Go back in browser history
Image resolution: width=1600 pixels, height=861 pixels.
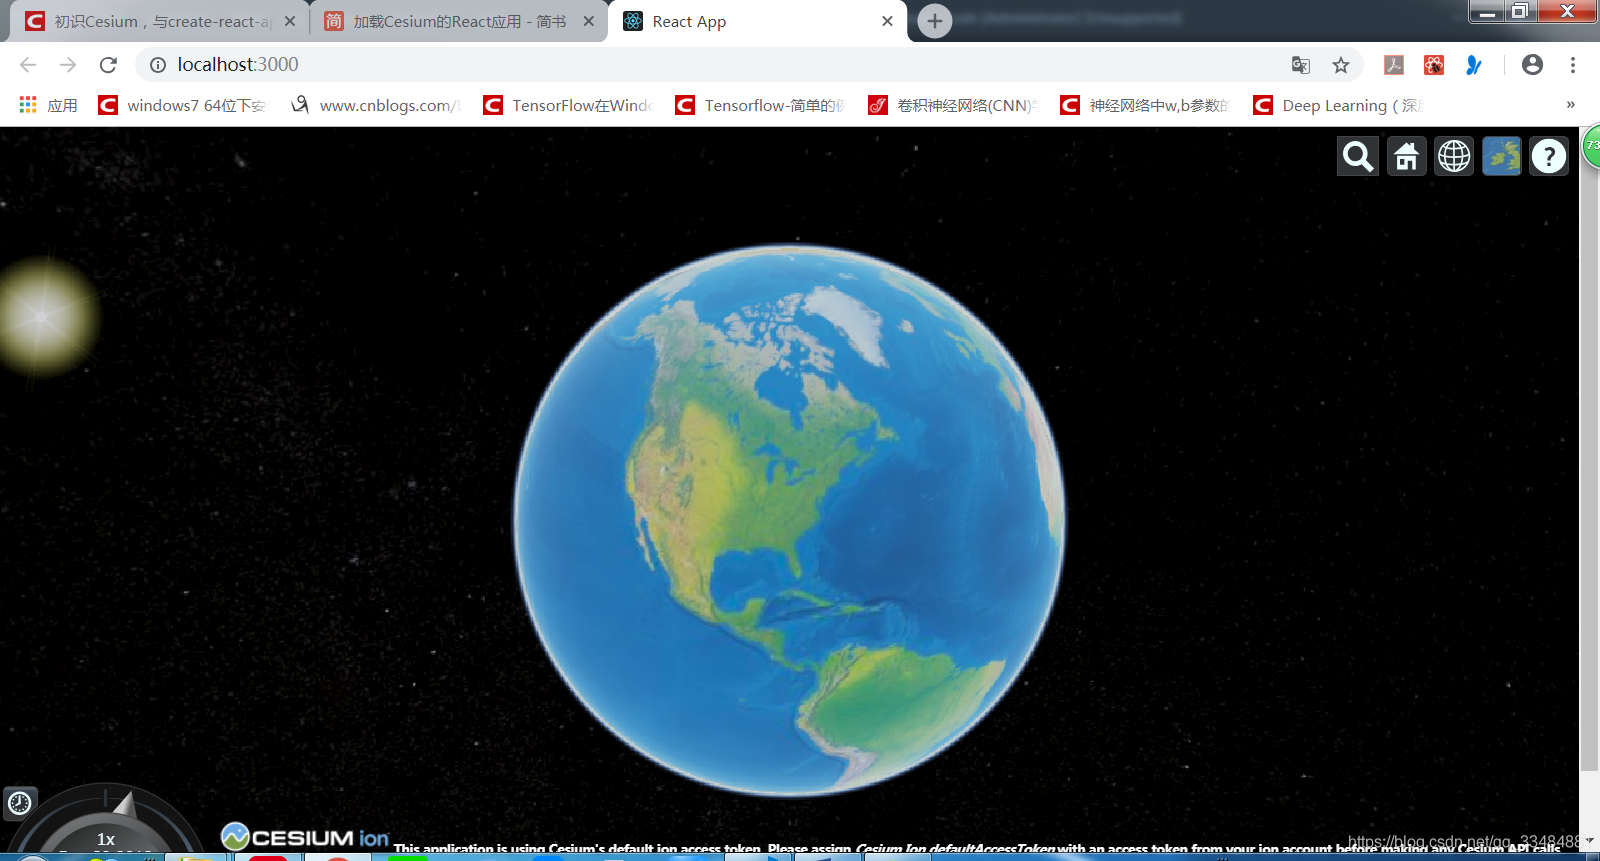pyautogui.click(x=28, y=65)
